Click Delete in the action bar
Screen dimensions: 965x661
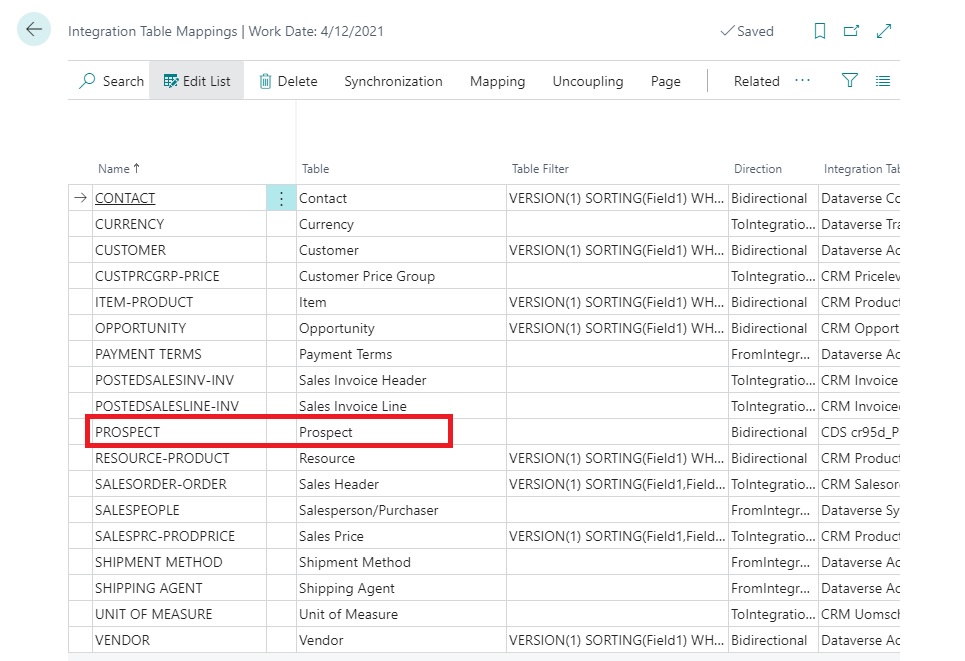288,81
